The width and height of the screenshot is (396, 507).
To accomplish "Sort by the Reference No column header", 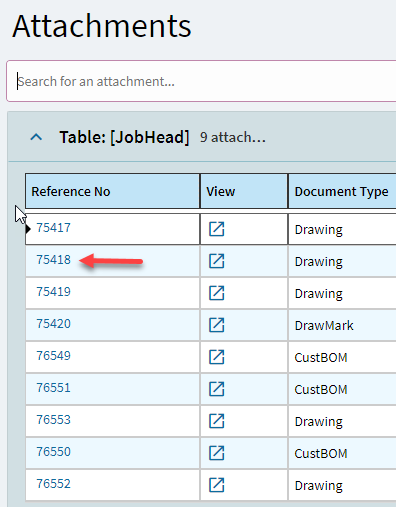I will coord(113,191).
